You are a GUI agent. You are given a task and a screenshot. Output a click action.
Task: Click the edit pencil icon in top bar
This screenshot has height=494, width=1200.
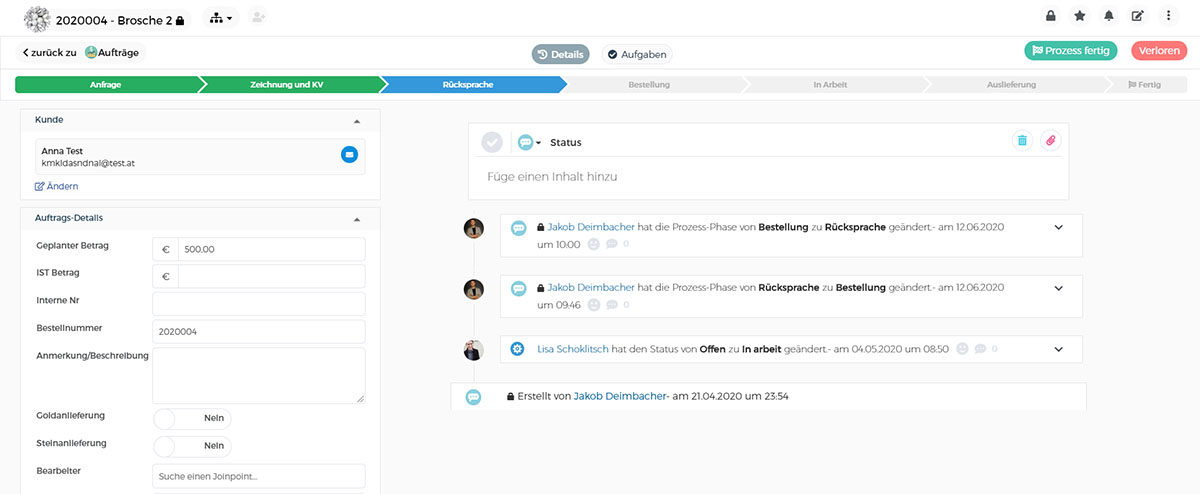point(1138,16)
